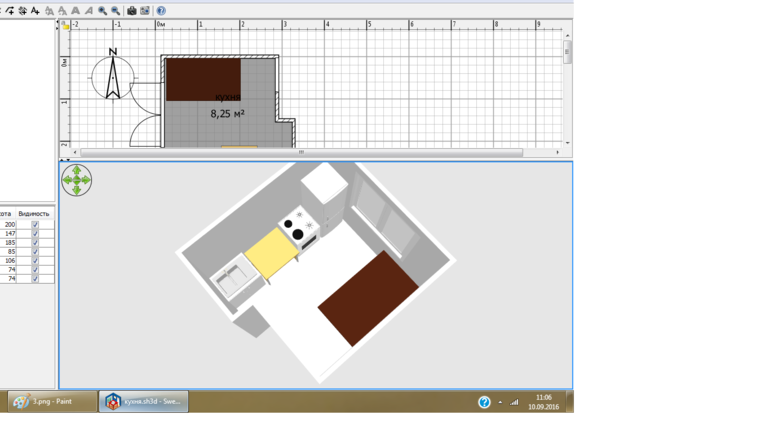Toggle visibility checkbox for height 185 row

point(35,243)
